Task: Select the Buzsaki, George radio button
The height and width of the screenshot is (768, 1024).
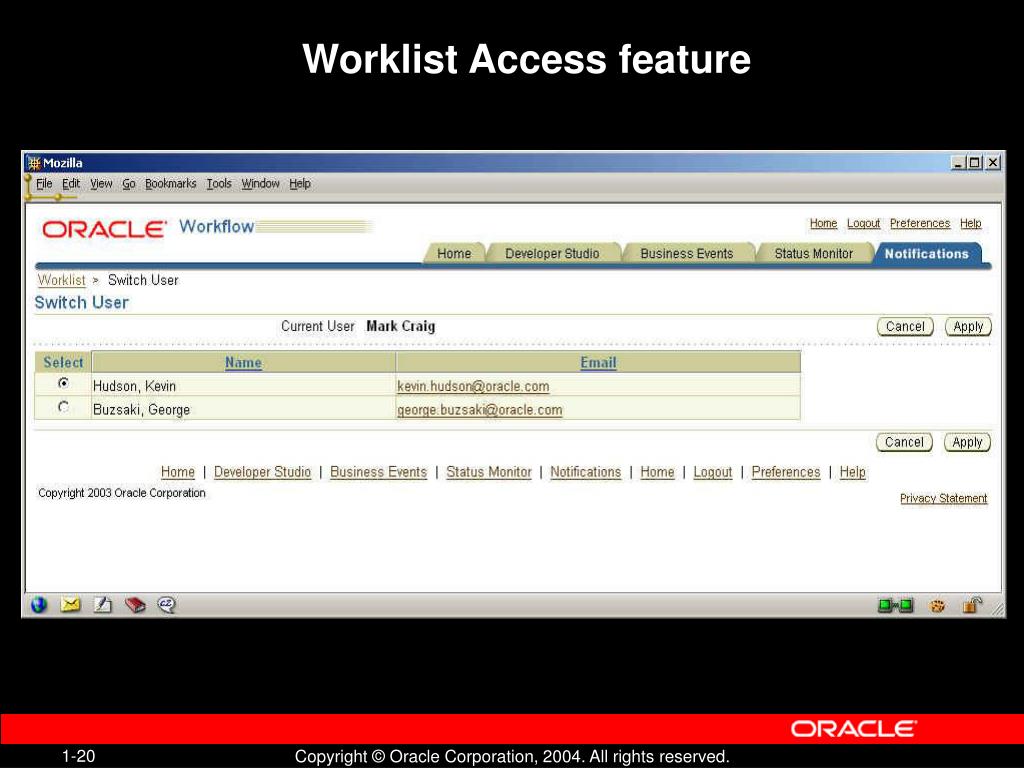Action: (x=63, y=407)
